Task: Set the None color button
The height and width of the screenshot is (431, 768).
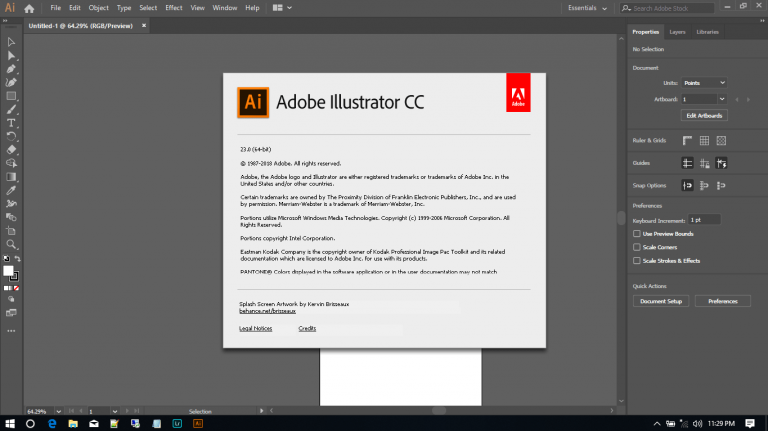Action: pyautogui.click(x=16, y=288)
